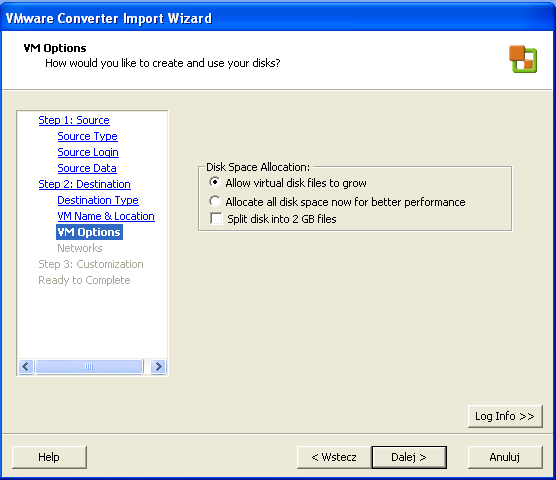Open Help for the wizard
This screenshot has height=480, width=556.
pos(49,457)
